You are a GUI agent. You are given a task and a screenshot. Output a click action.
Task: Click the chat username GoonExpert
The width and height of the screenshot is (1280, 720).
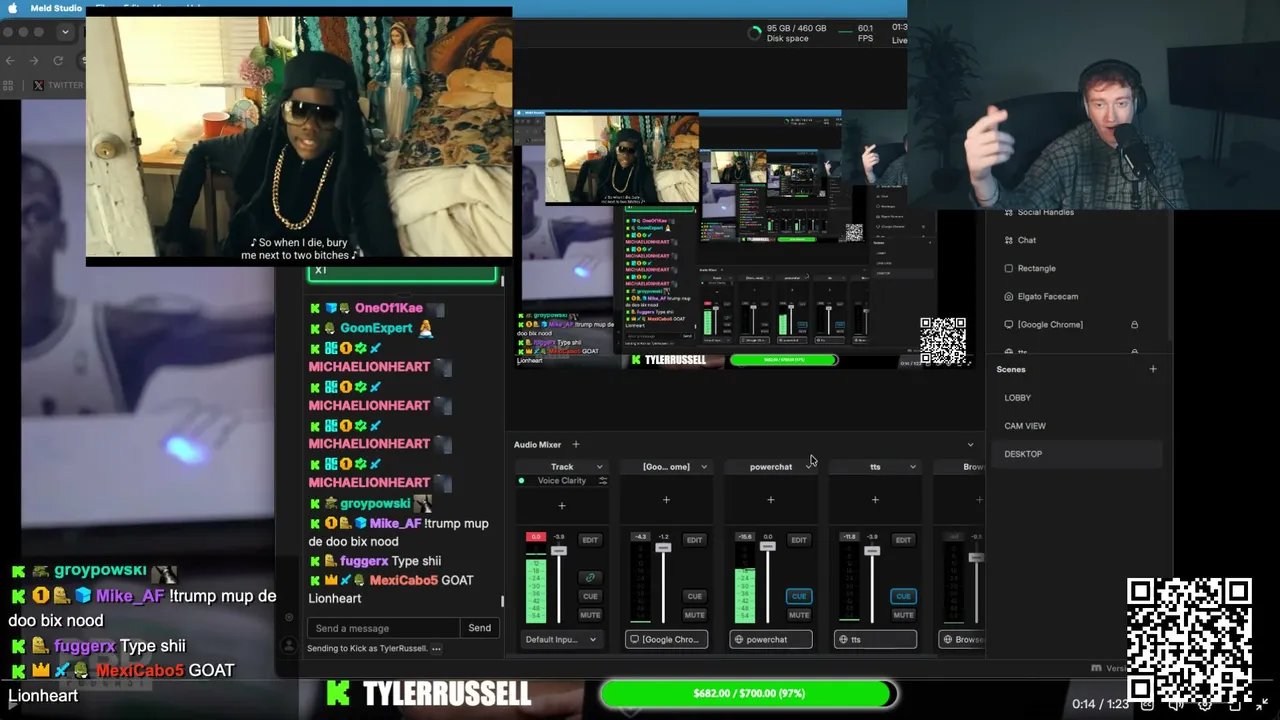[x=376, y=328]
